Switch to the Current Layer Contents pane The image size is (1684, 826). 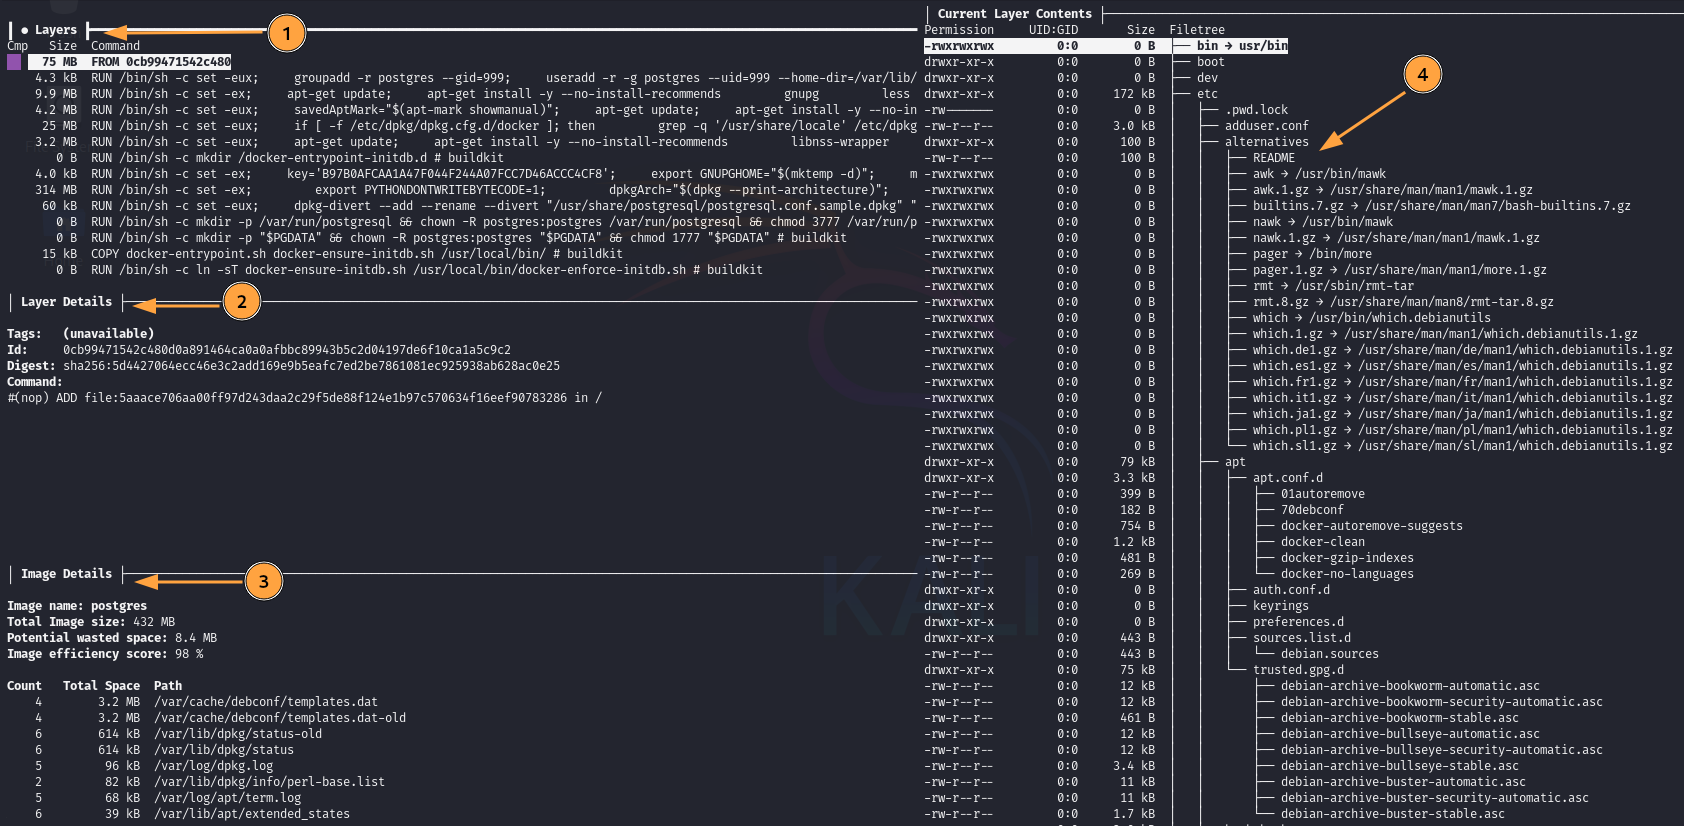click(x=1013, y=14)
